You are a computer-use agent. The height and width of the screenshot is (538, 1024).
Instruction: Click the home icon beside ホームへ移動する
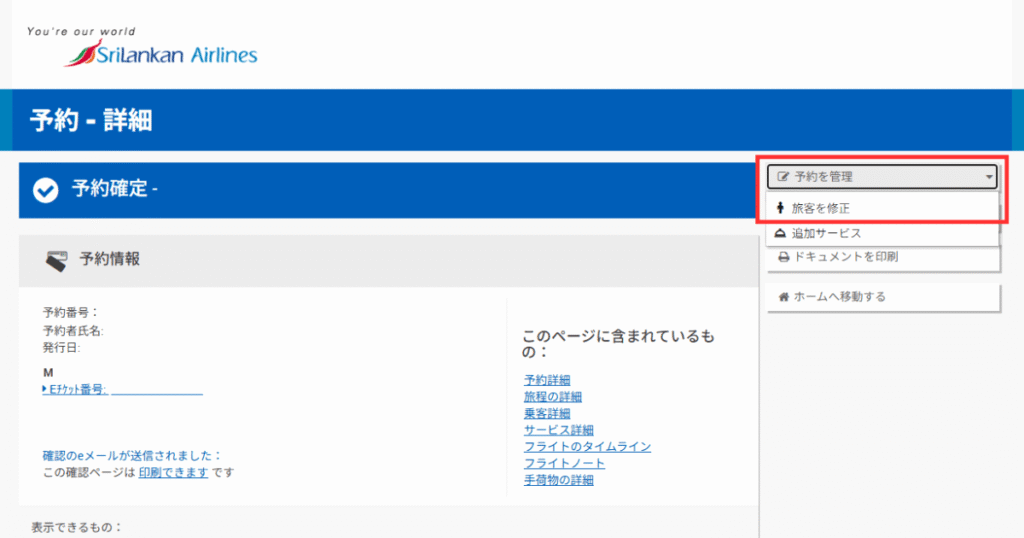coord(784,297)
